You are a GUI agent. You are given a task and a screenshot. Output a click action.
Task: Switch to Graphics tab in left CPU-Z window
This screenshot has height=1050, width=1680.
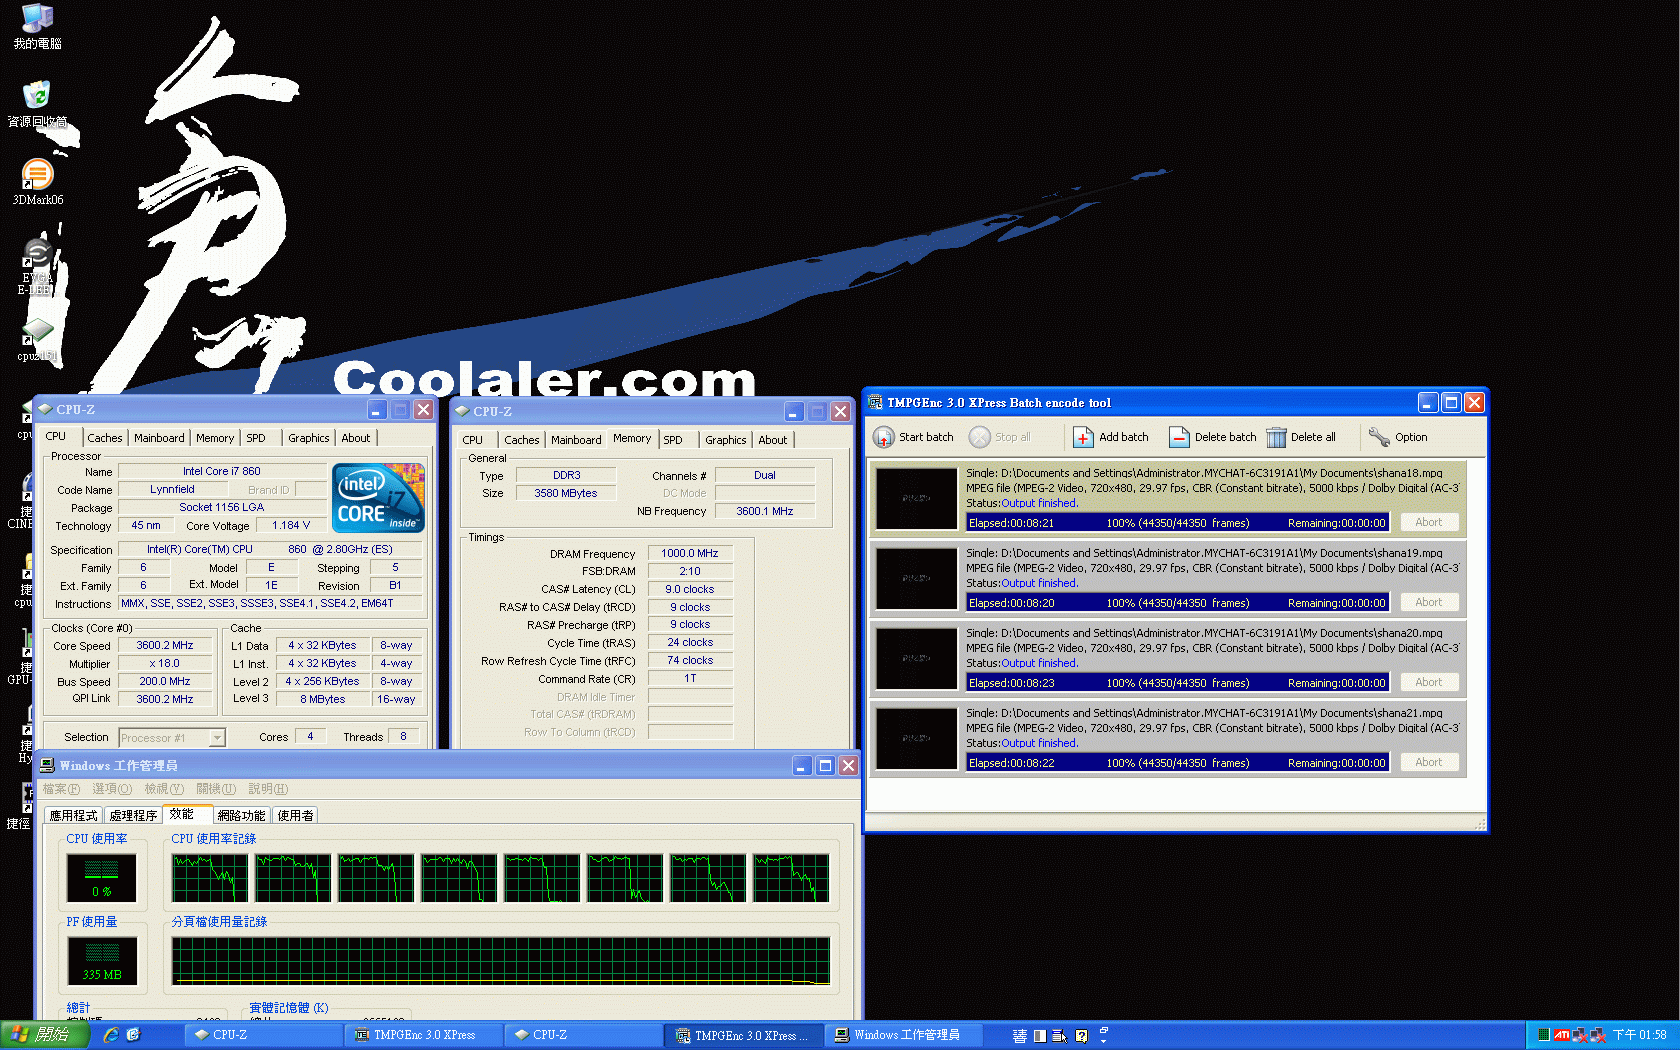[308, 438]
